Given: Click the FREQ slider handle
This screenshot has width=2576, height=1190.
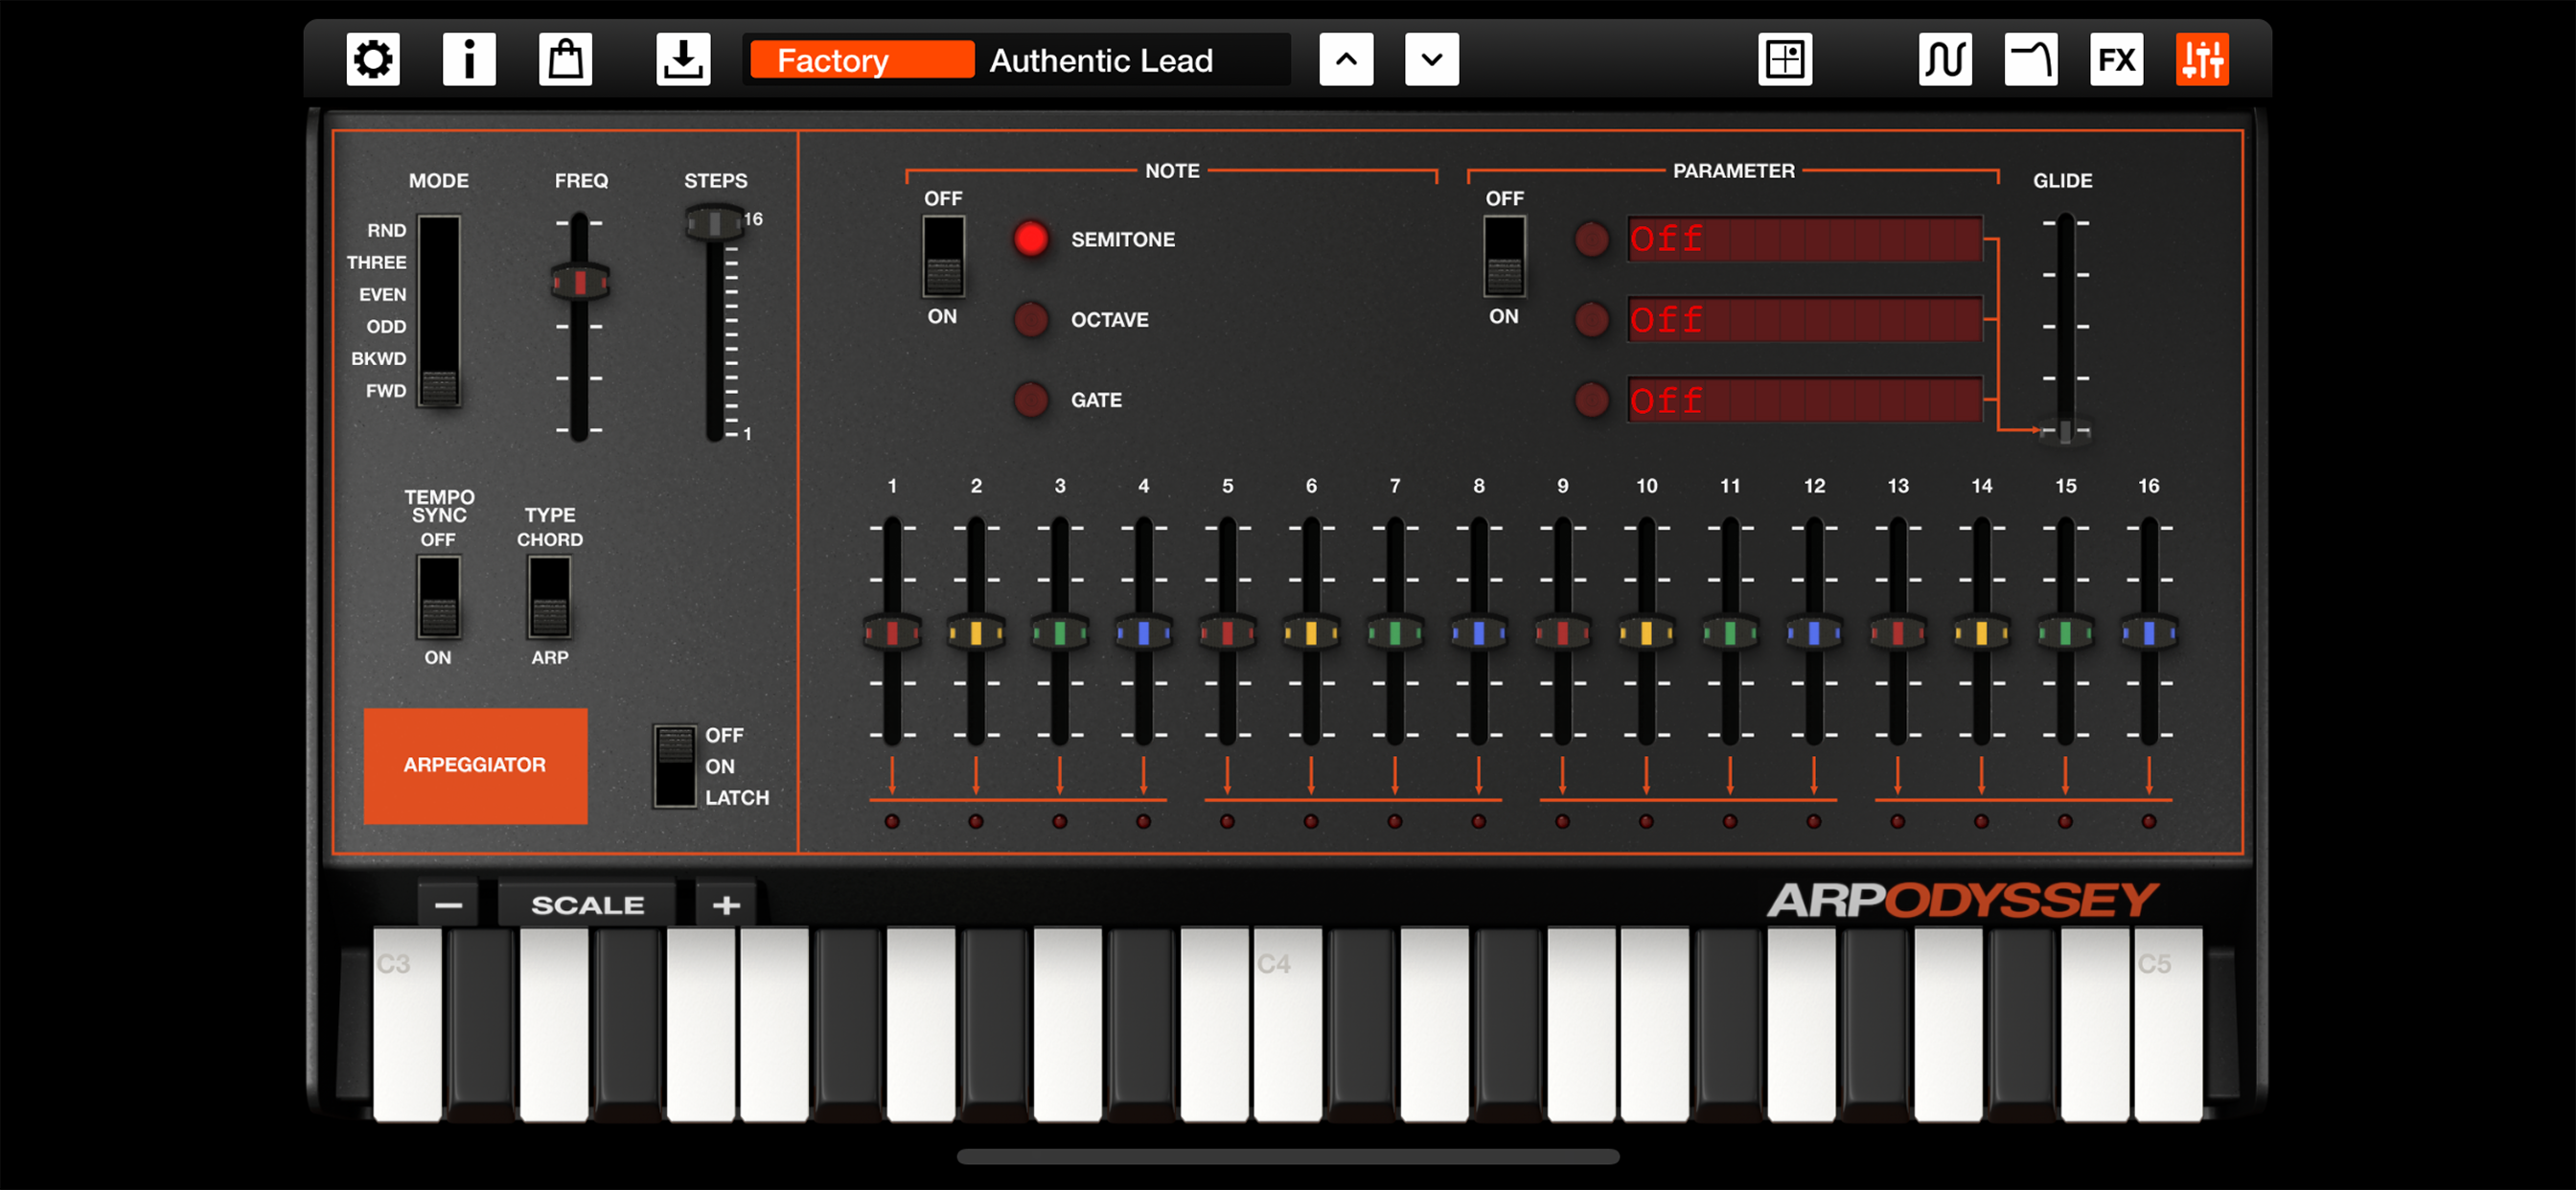Looking at the screenshot, I should coord(580,282).
